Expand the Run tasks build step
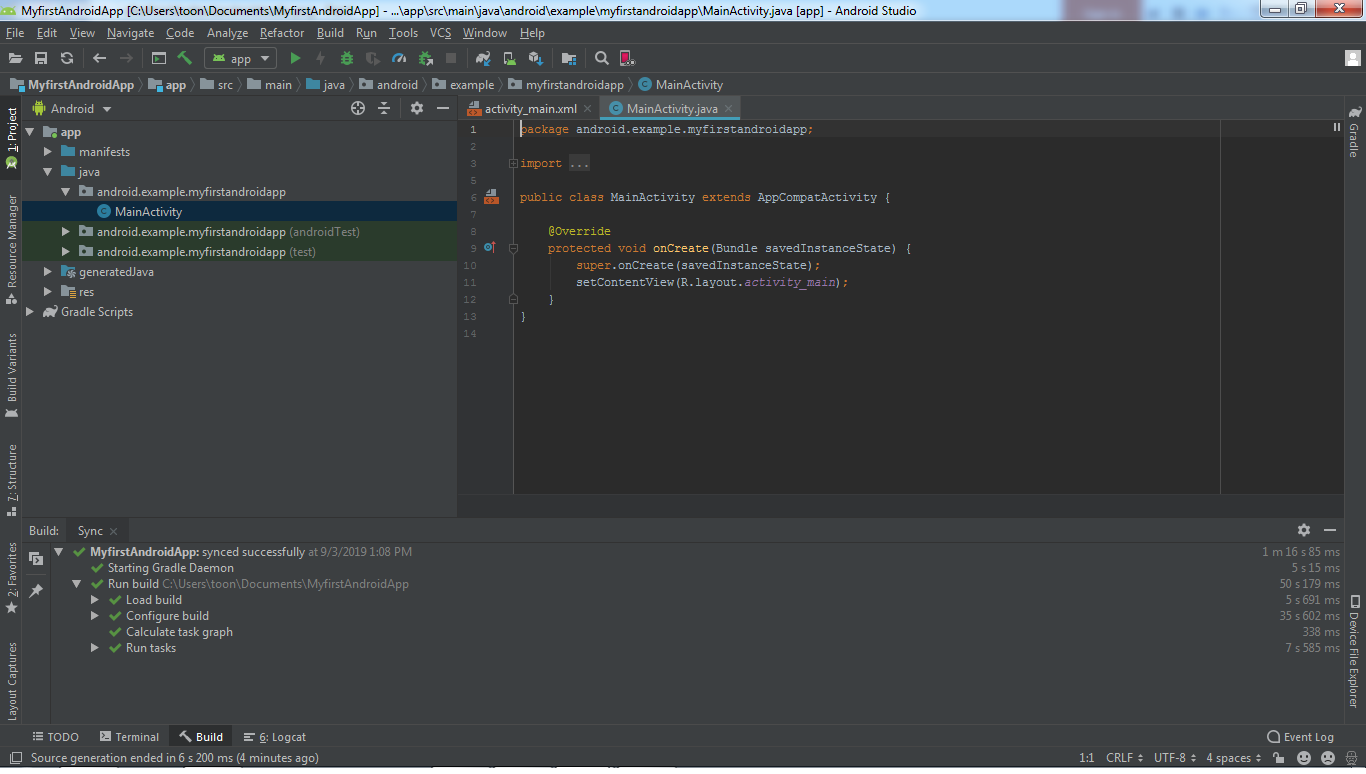Screen dimensions: 1366x774 93,647
